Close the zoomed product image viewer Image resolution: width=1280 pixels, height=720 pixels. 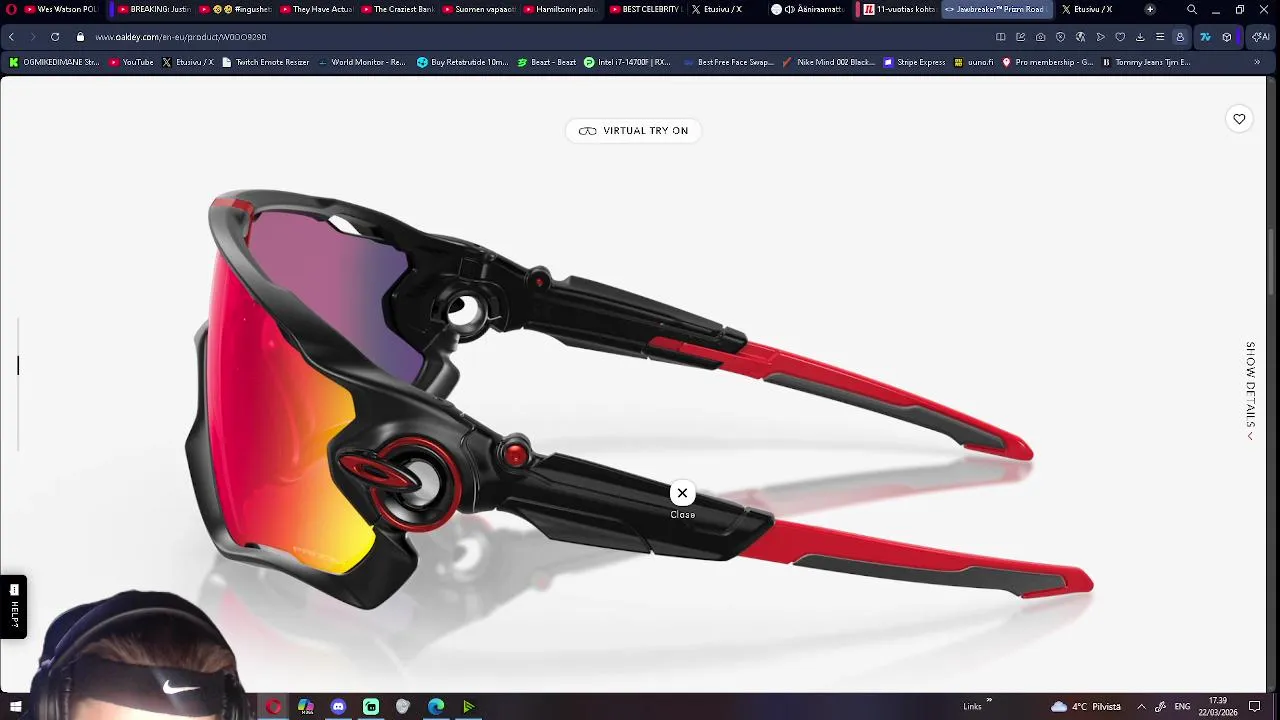pos(682,493)
